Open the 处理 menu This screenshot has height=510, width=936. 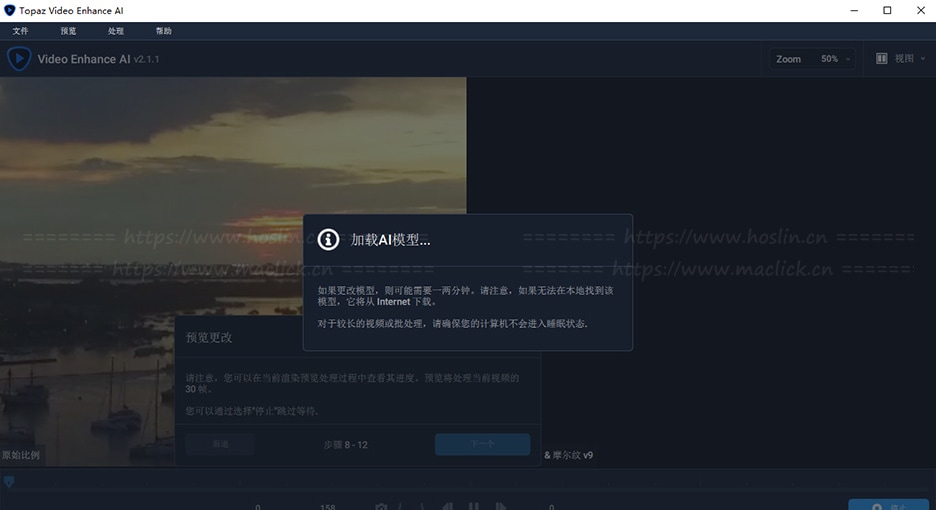point(116,31)
